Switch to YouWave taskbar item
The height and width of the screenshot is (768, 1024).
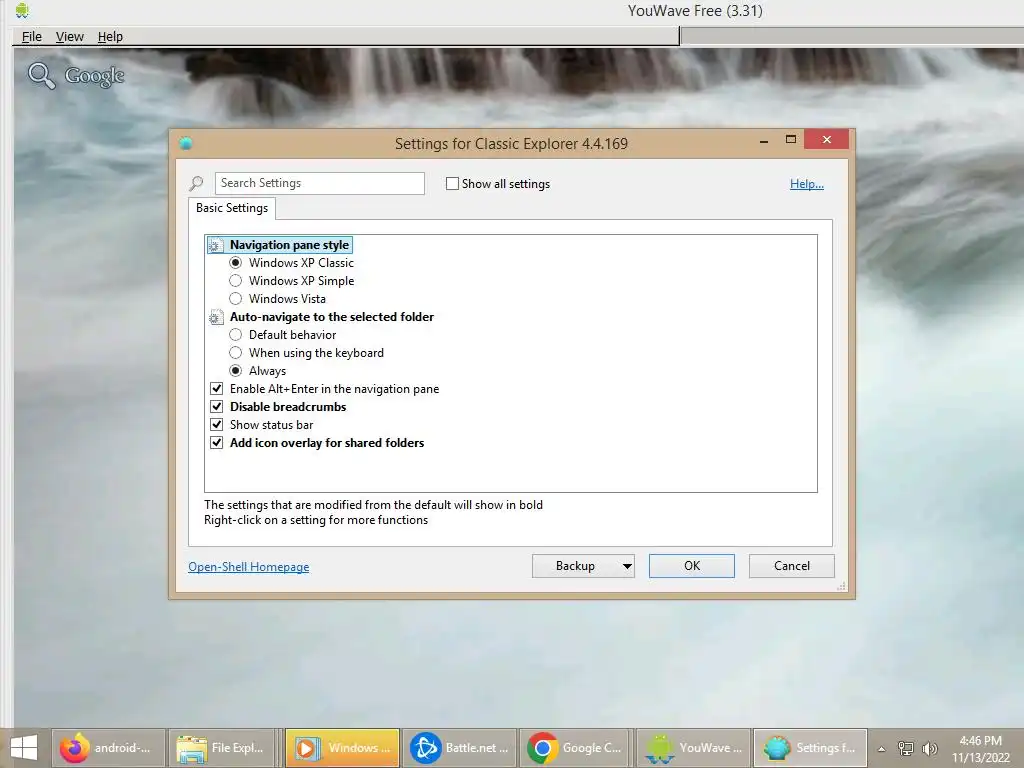(693, 748)
